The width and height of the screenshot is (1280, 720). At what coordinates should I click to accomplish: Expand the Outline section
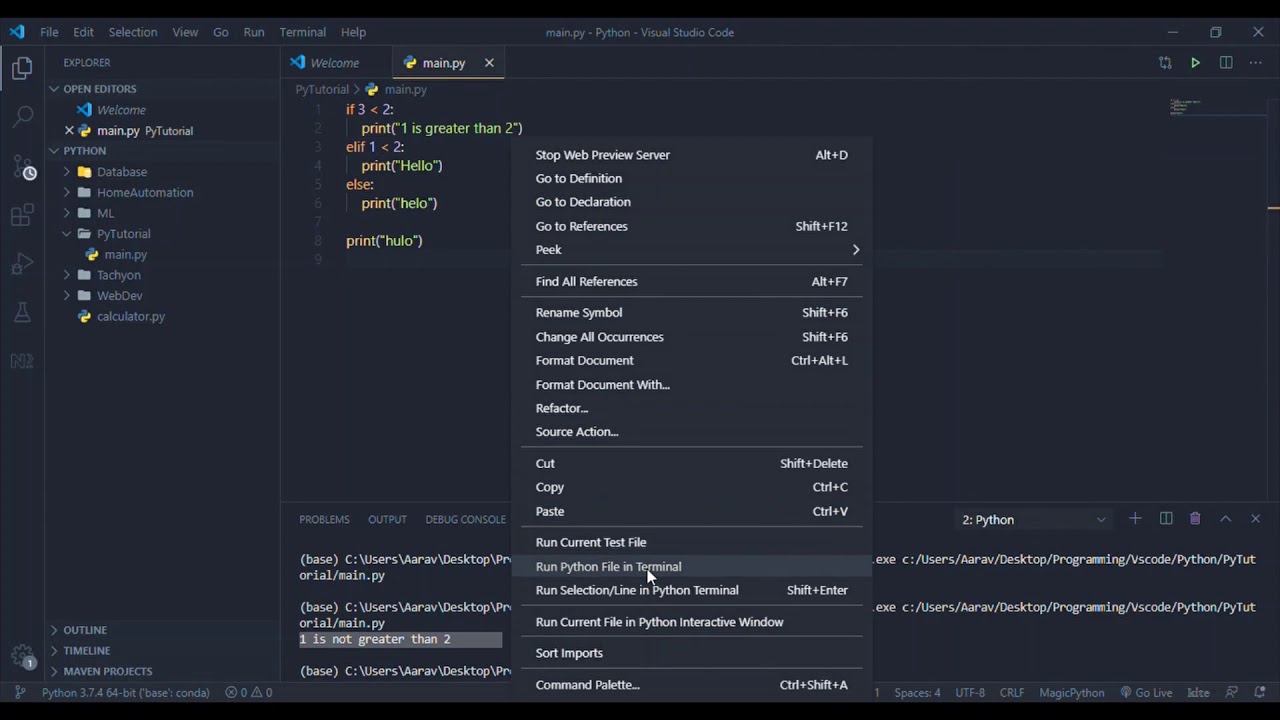click(85, 630)
